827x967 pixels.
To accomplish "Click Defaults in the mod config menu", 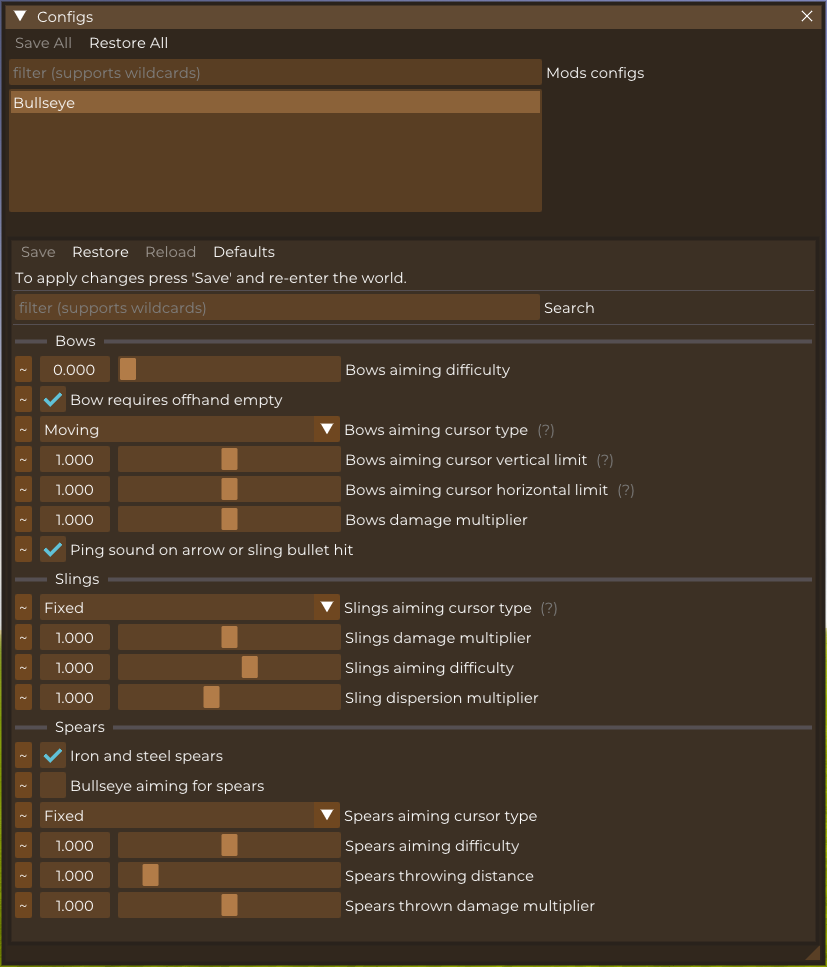I will pyautogui.click(x=243, y=252).
